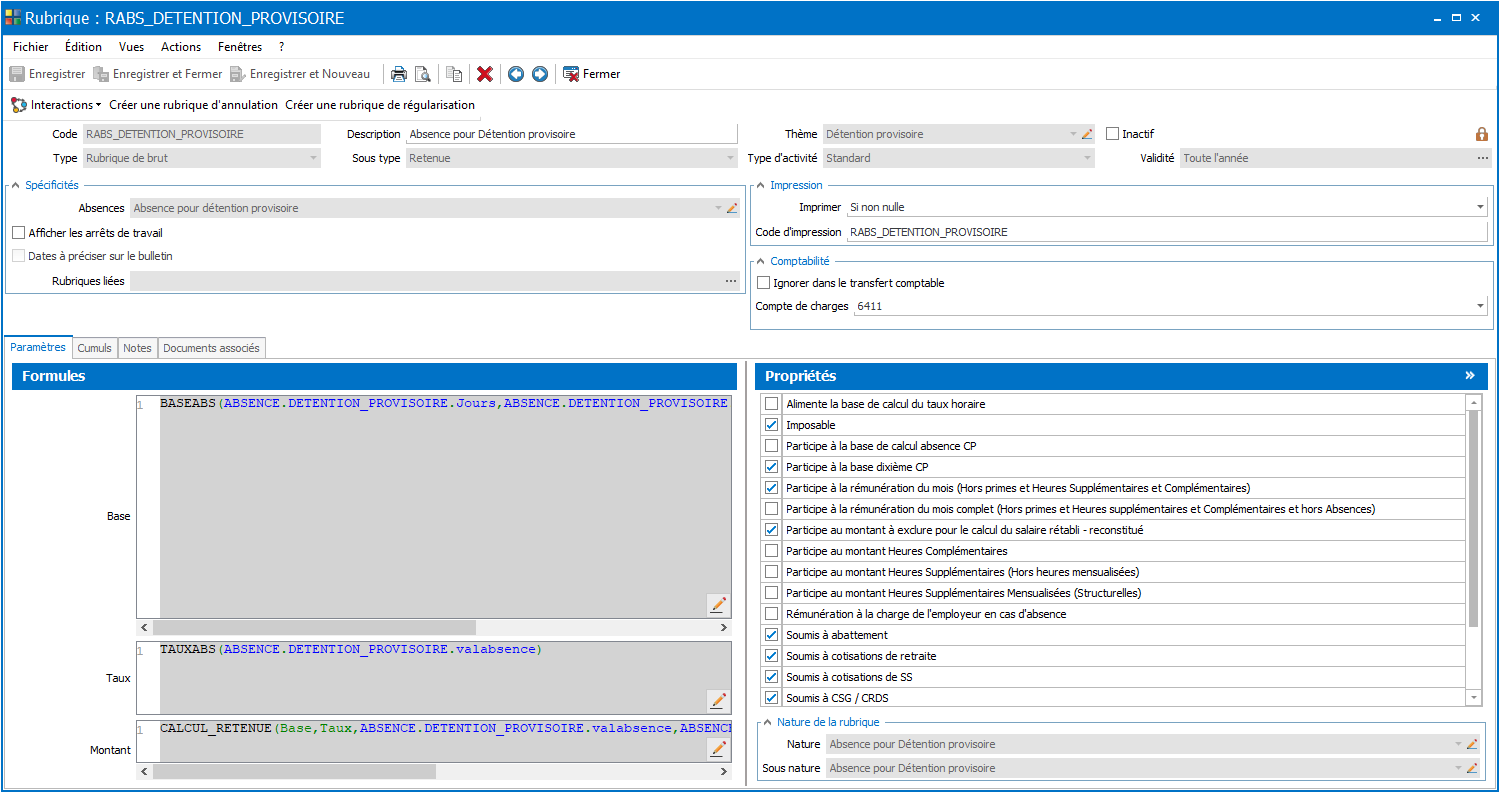This screenshot has height=793, width=1500.
Task: Click the application icon in title bar
Action: point(13,17)
